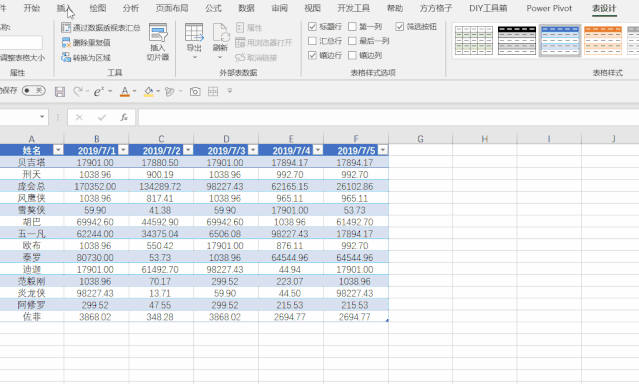
Task: Open the 2019/7/2 column filter dropdown
Action: pos(188,150)
